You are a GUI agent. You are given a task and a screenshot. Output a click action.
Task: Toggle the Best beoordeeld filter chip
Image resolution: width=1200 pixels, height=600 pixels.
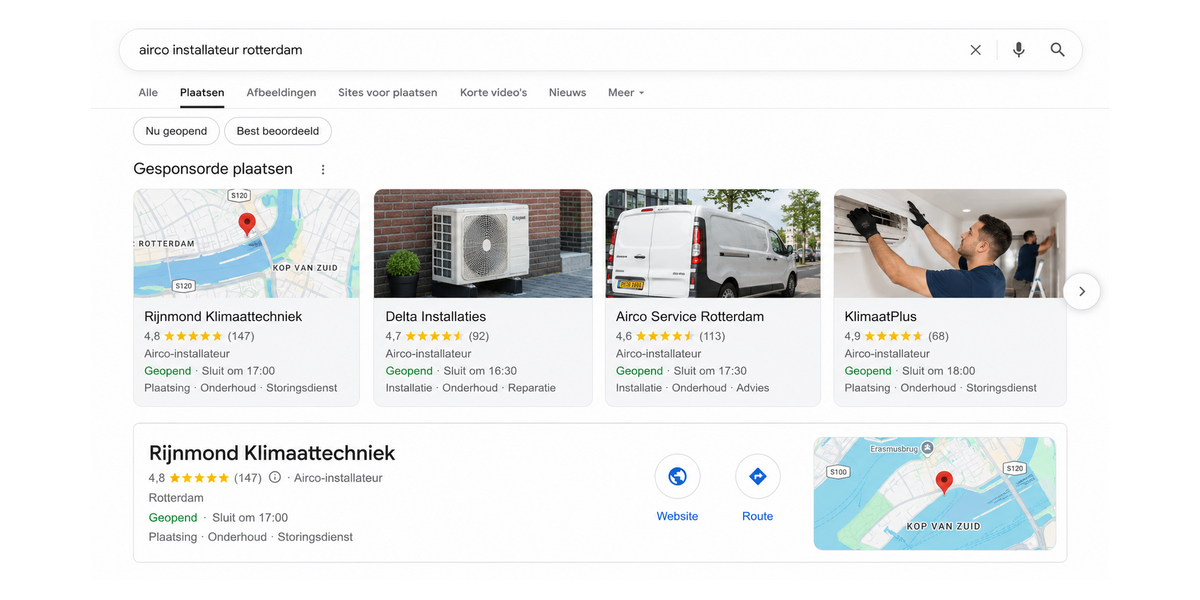coord(278,131)
